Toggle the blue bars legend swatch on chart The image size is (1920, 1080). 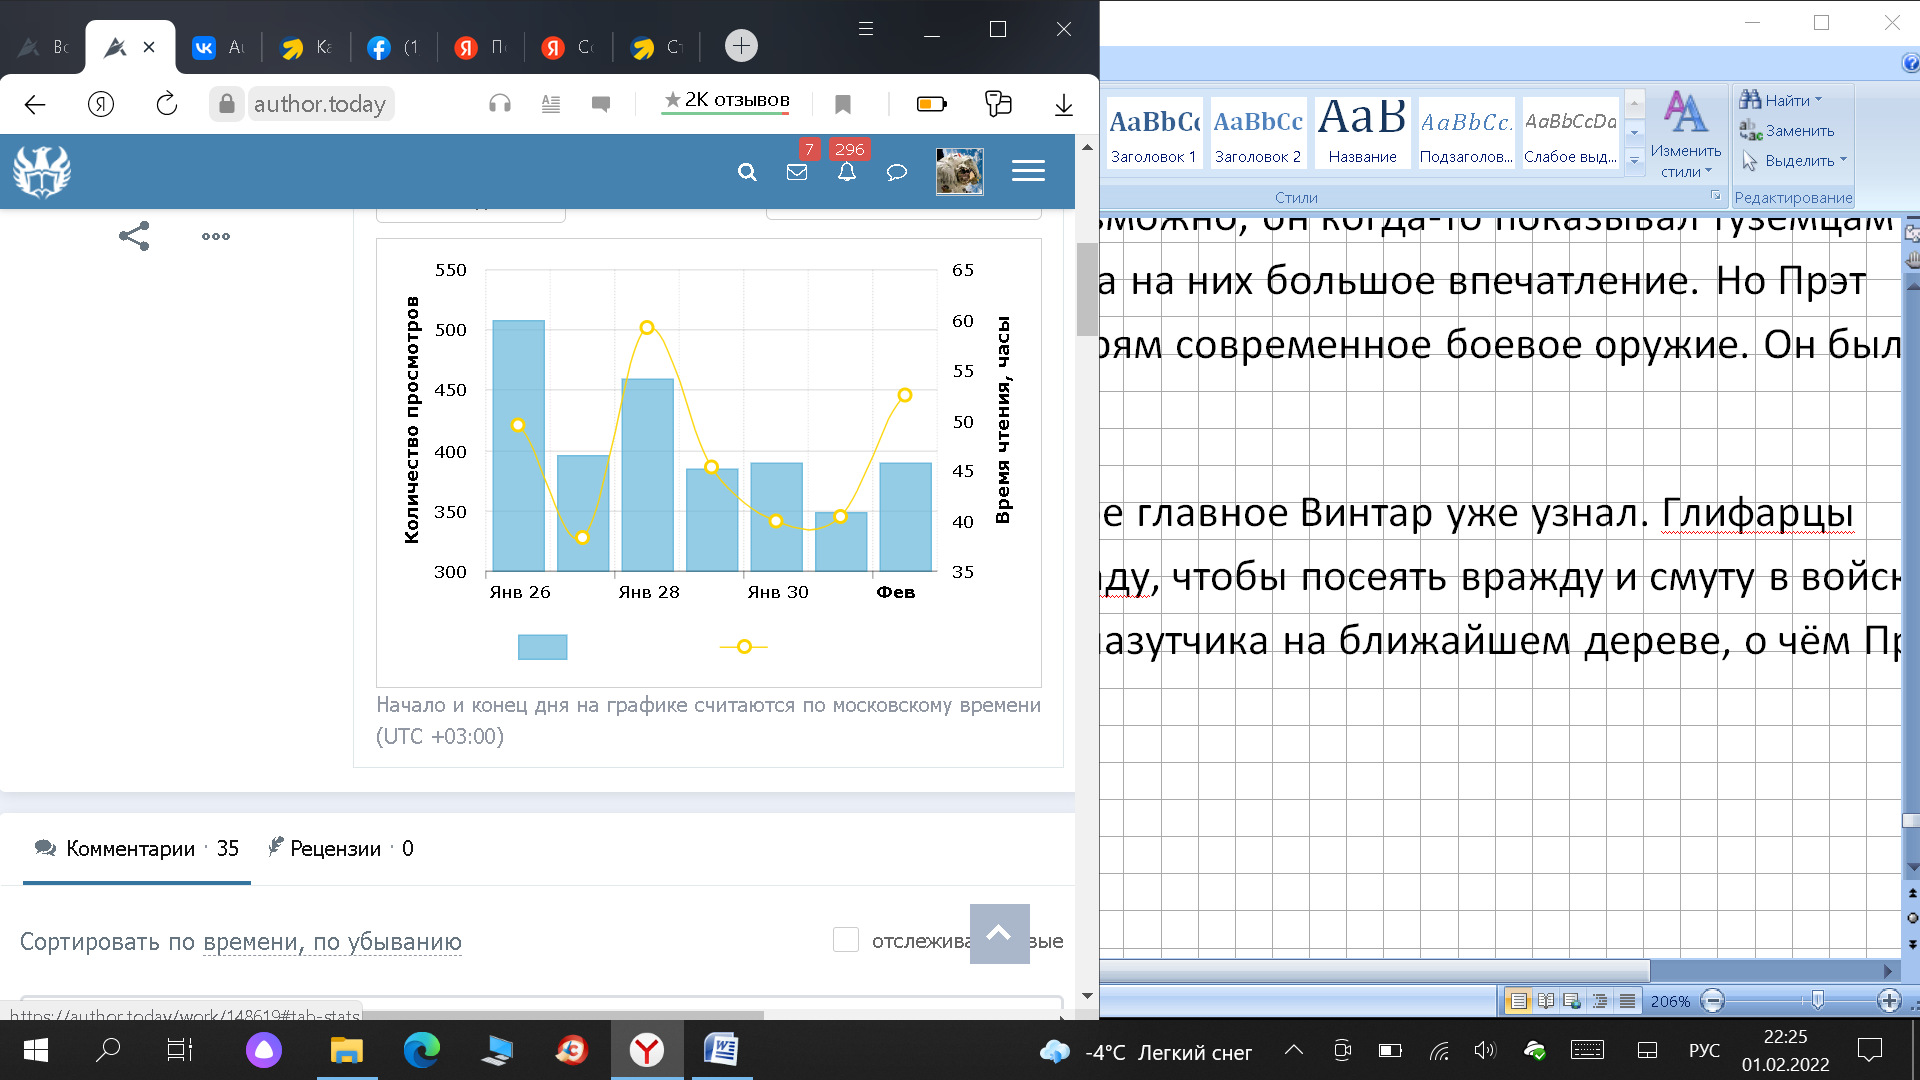point(542,647)
